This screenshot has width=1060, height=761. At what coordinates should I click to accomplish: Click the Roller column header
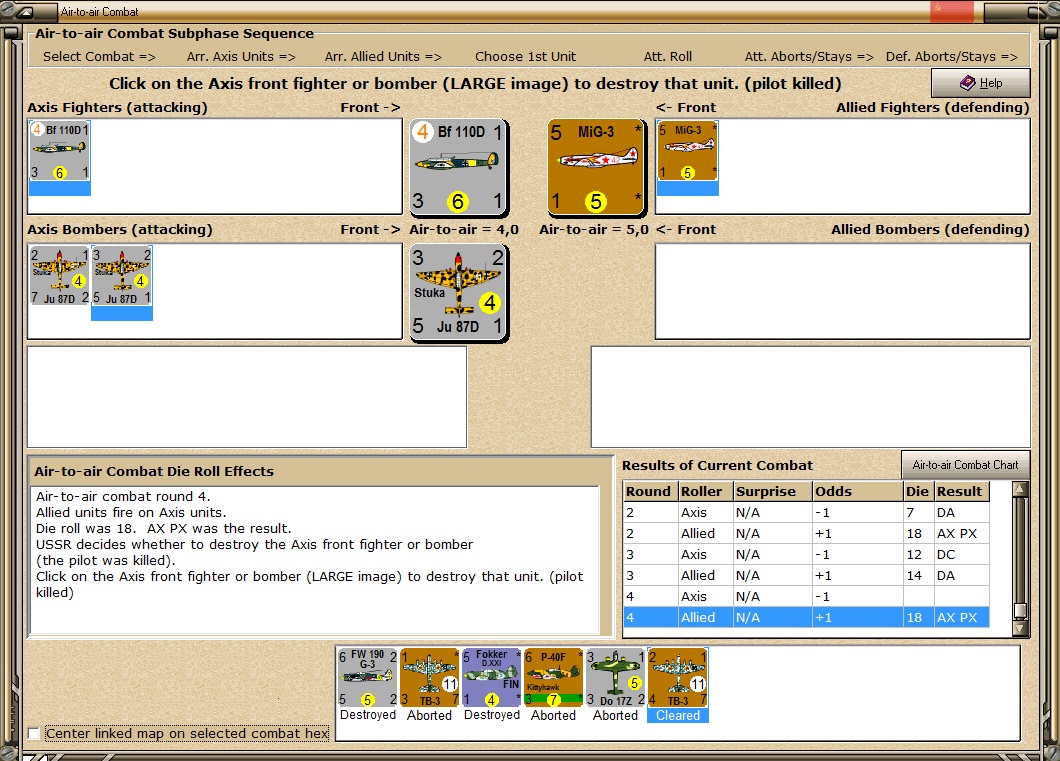pyautogui.click(x=706, y=491)
